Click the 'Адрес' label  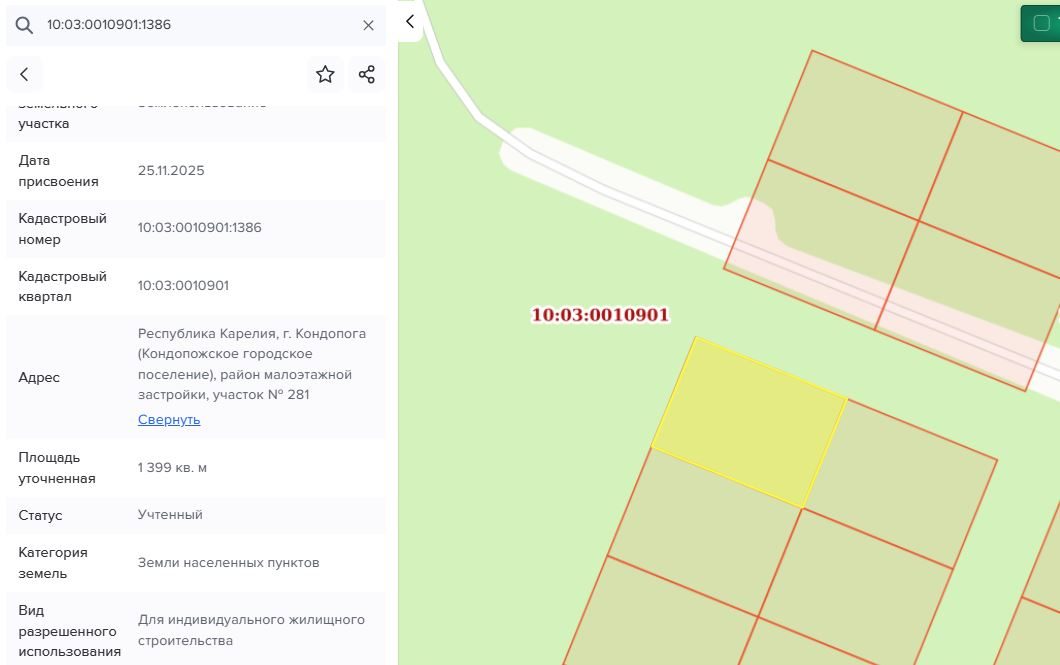click(x=39, y=377)
